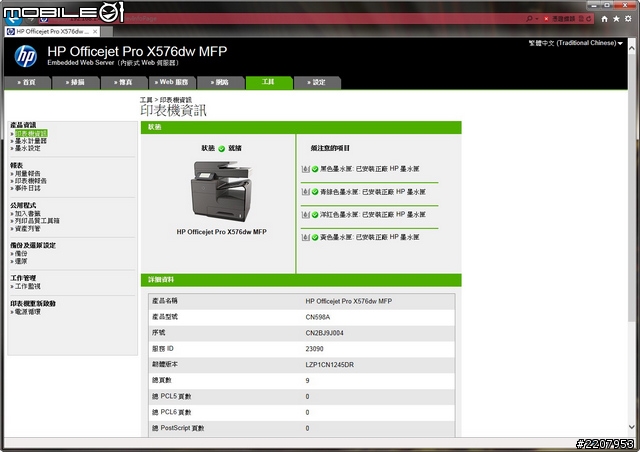Image resolution: width=640 pixels, height=452 pixels.
Task: Click the 總 PostScript 頁數 row label
Action: pyautogui.click(x=178, y=428)
